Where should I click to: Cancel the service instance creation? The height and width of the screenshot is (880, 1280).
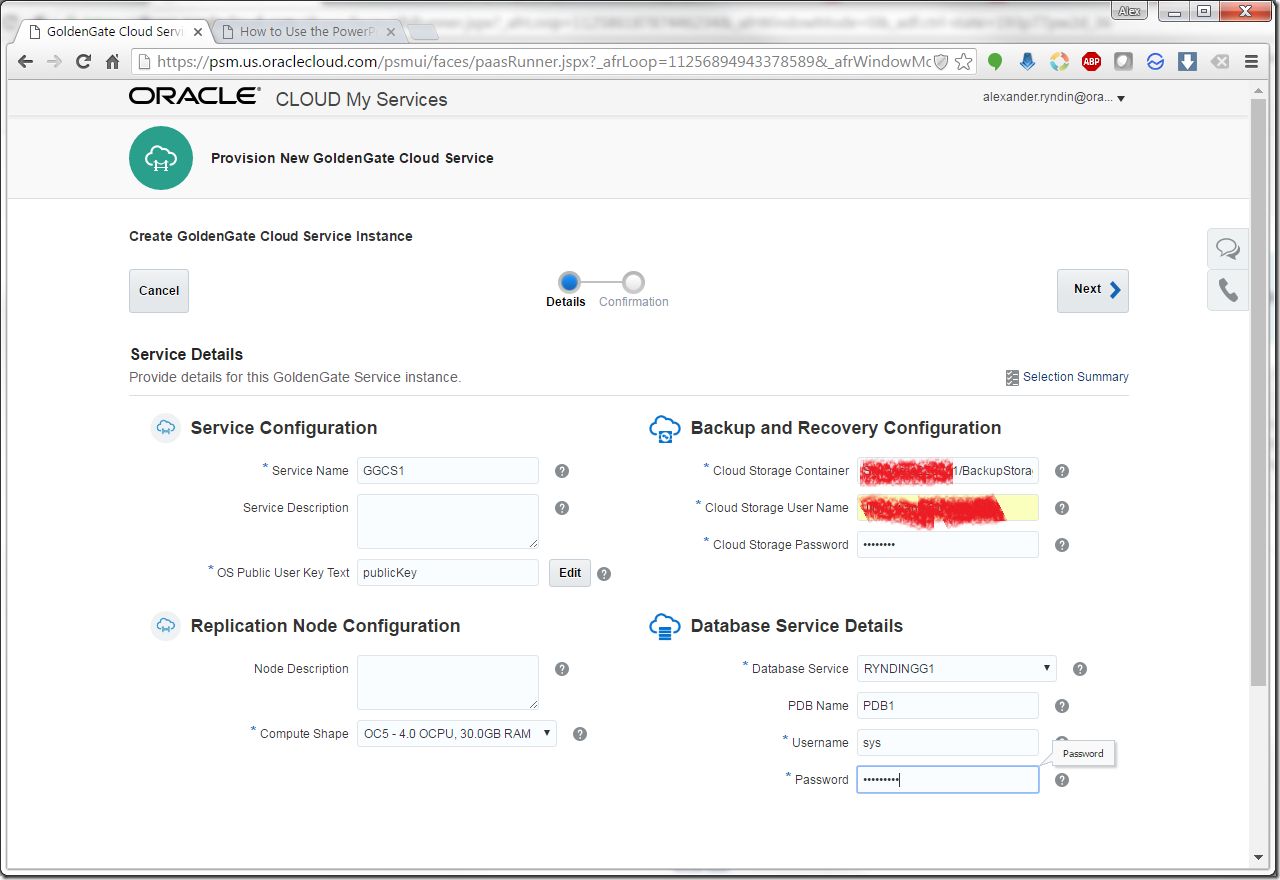(159, 291)
